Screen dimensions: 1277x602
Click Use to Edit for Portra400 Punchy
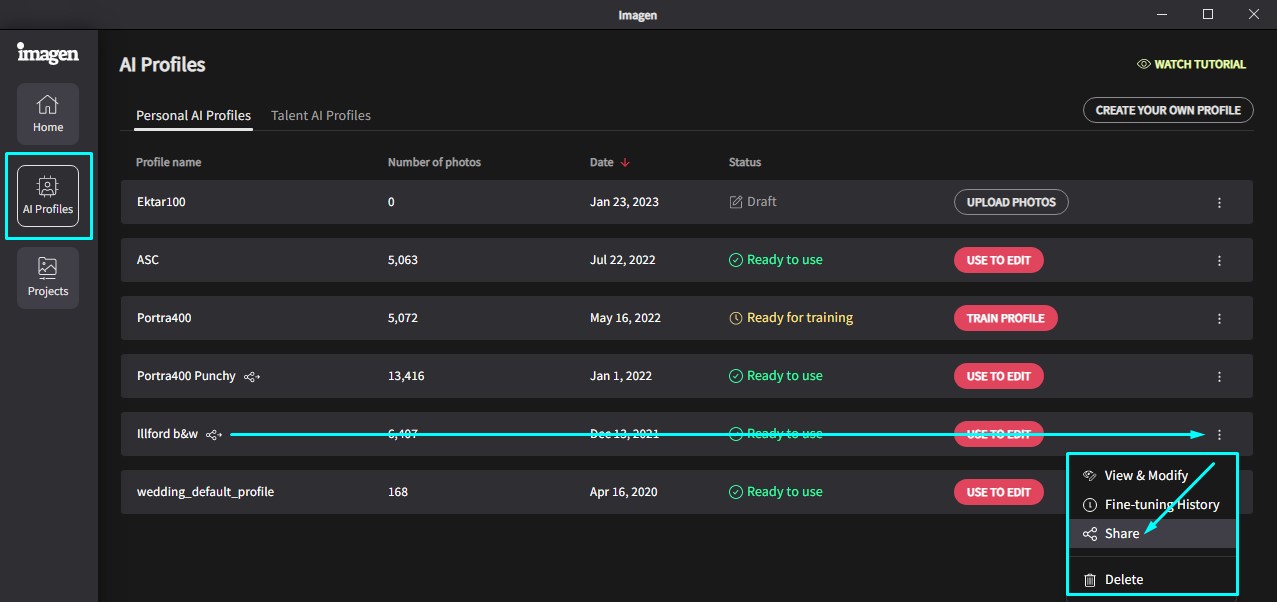(x=998, y=376)
